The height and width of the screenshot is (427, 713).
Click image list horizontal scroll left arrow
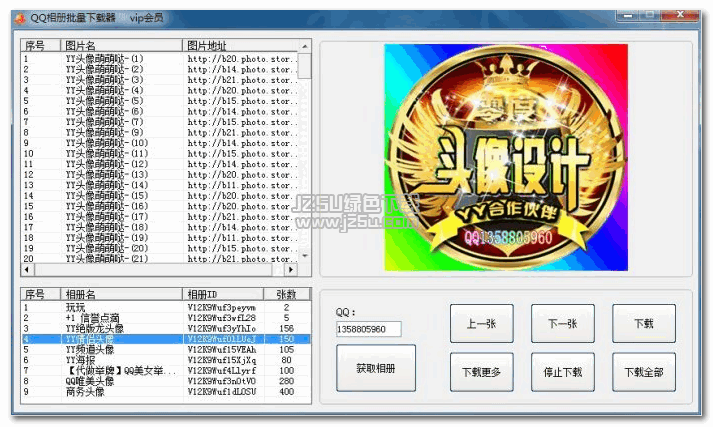[27, 270]
